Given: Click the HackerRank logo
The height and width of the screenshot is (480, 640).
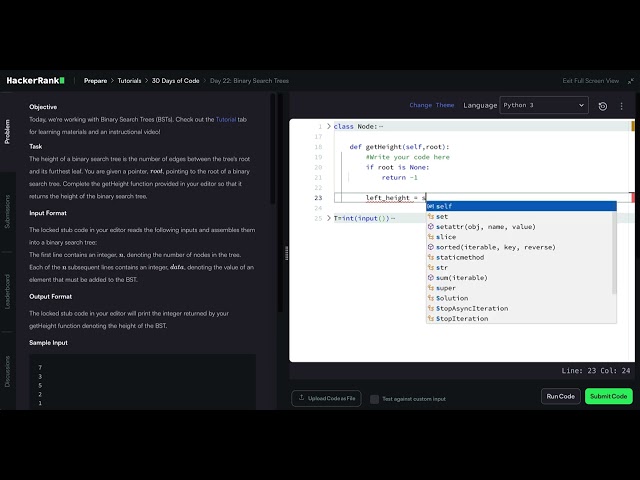Looking at the screenshot, I should coord(36,80).
